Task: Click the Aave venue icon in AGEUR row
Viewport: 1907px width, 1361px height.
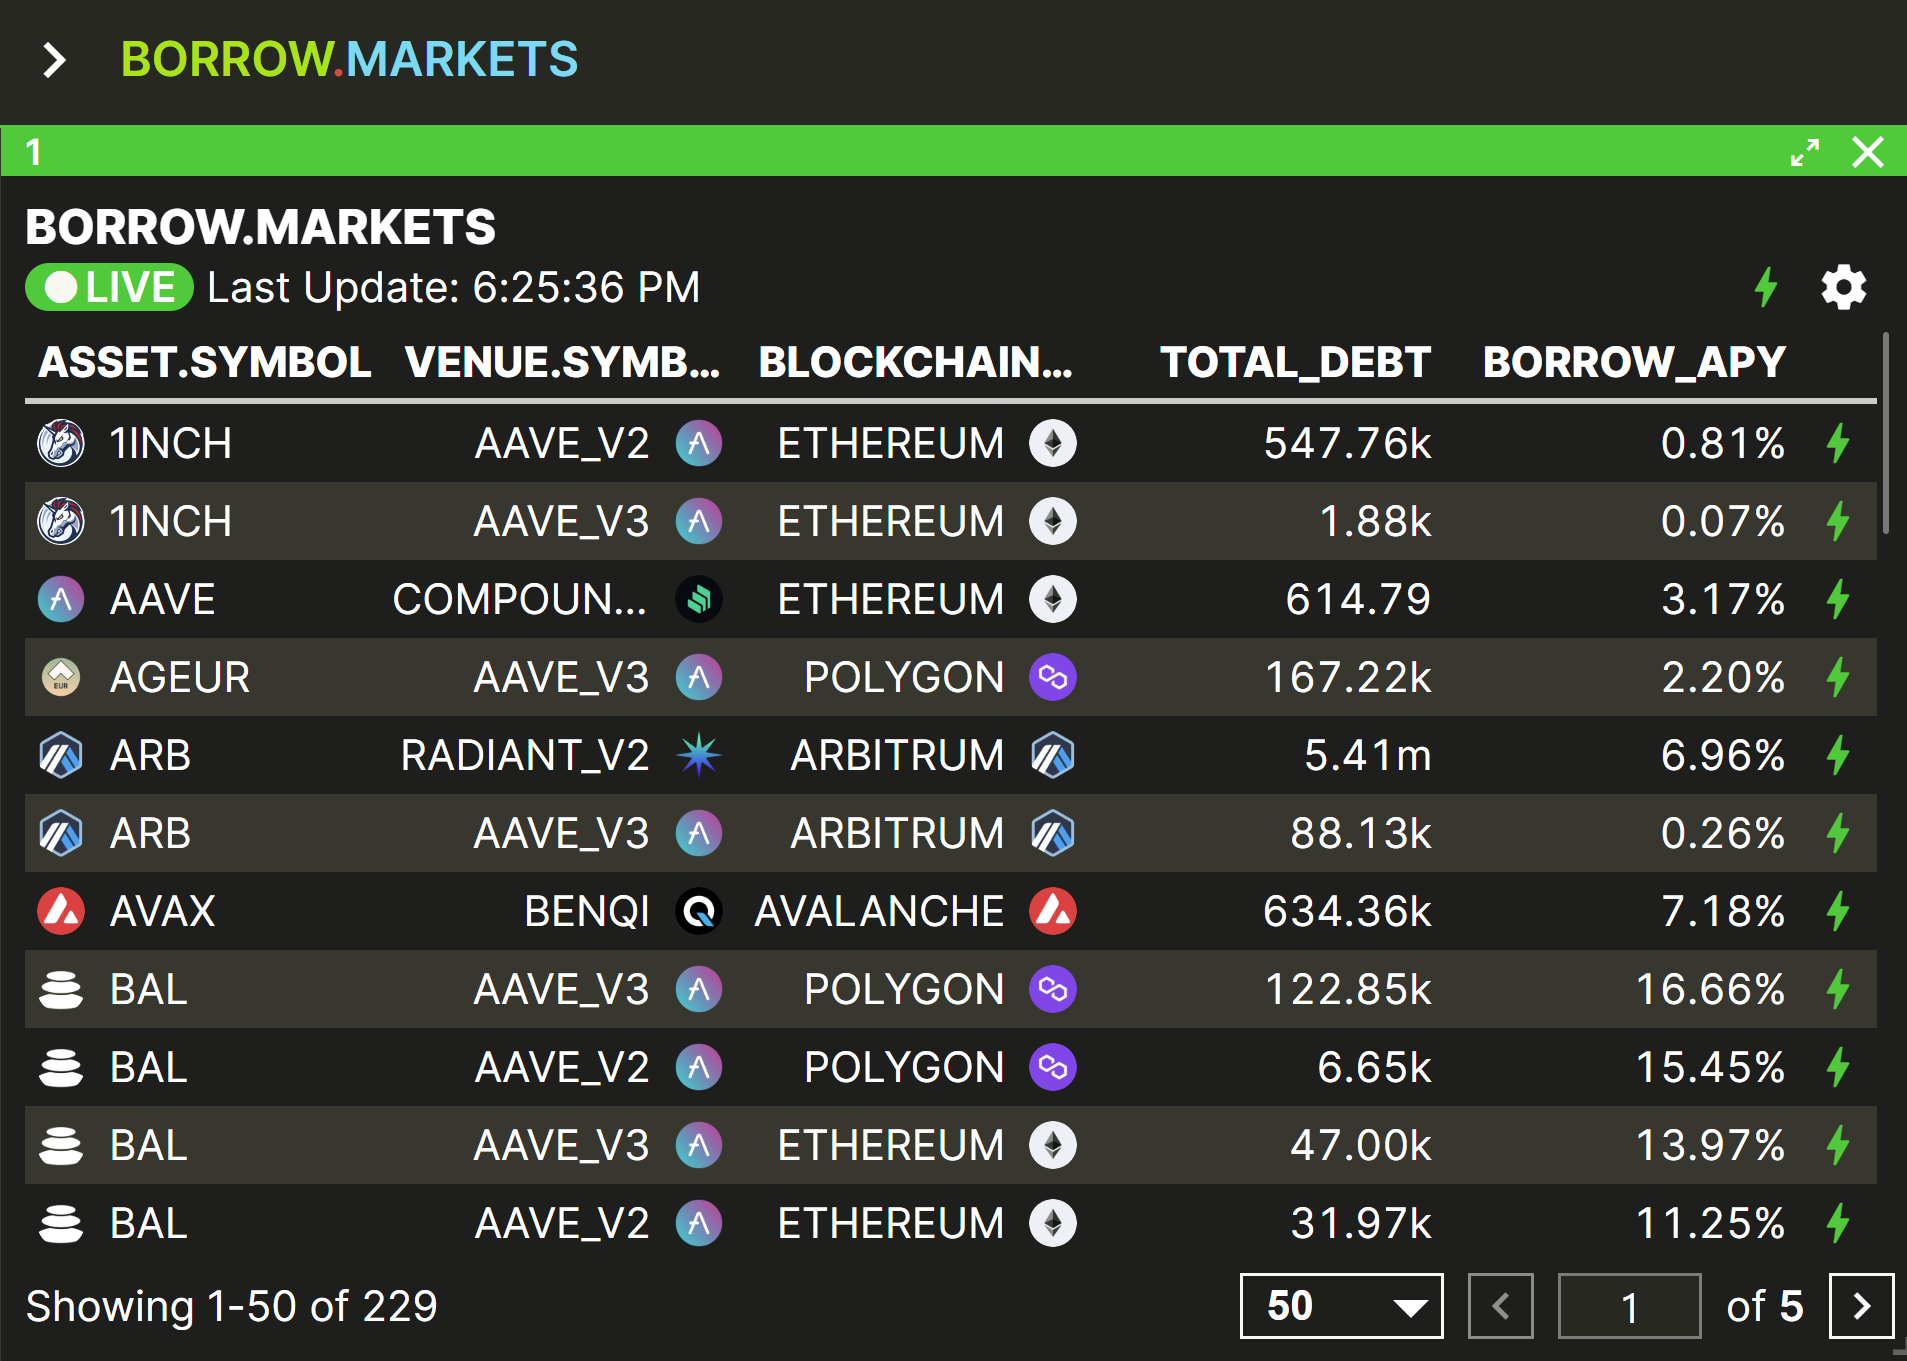Action: point(699,677)
